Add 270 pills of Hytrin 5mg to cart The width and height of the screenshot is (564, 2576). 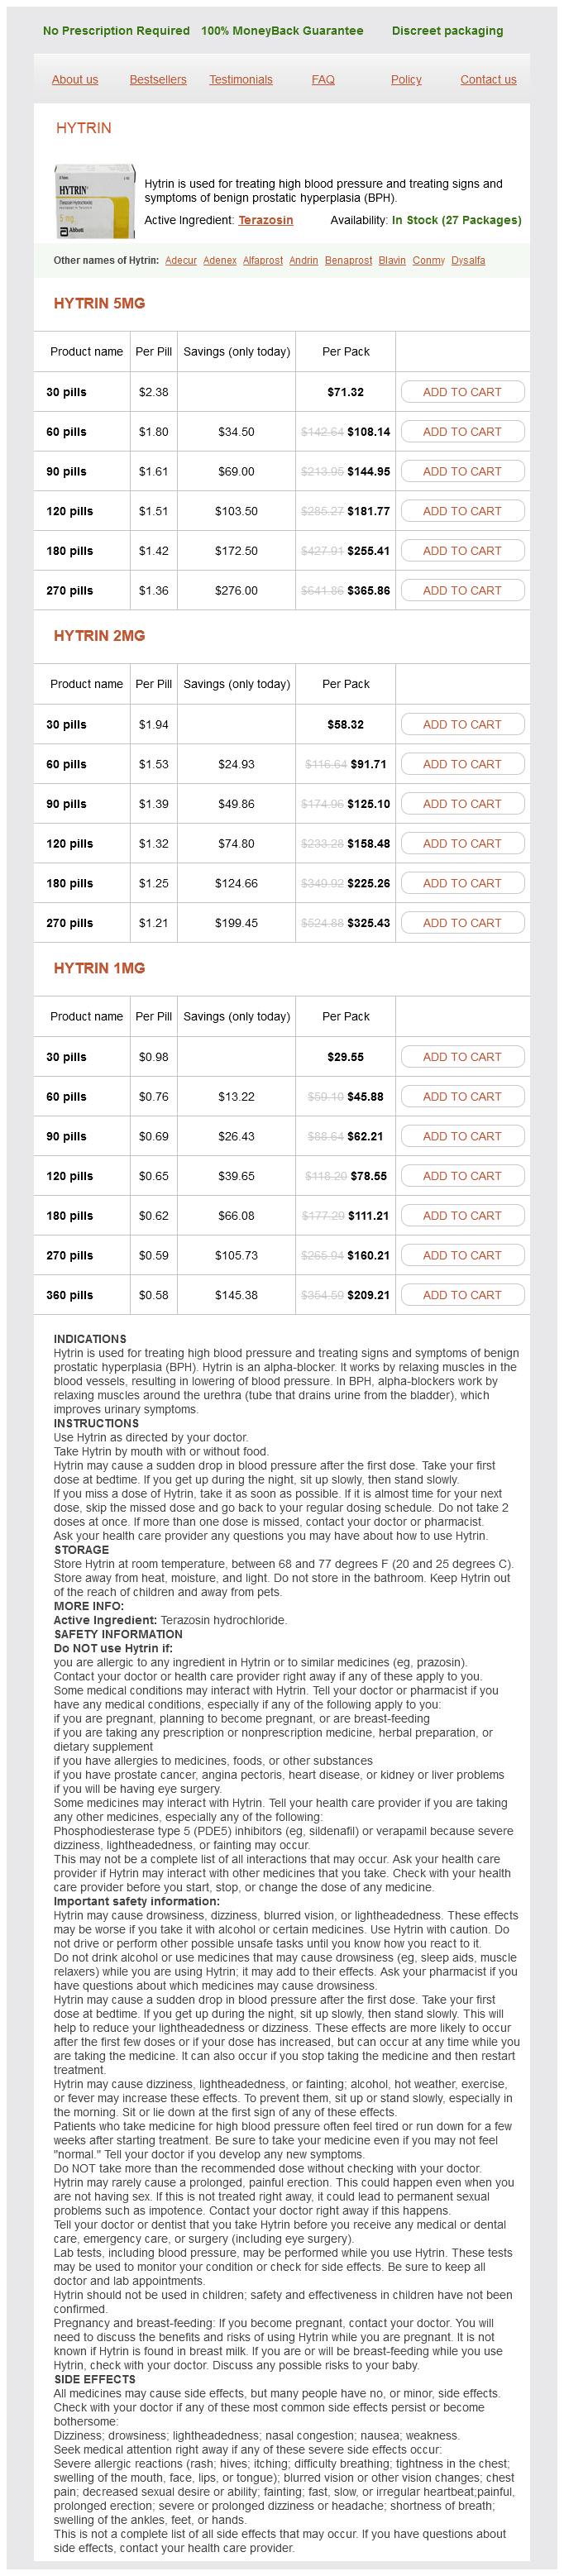point(462,590)
